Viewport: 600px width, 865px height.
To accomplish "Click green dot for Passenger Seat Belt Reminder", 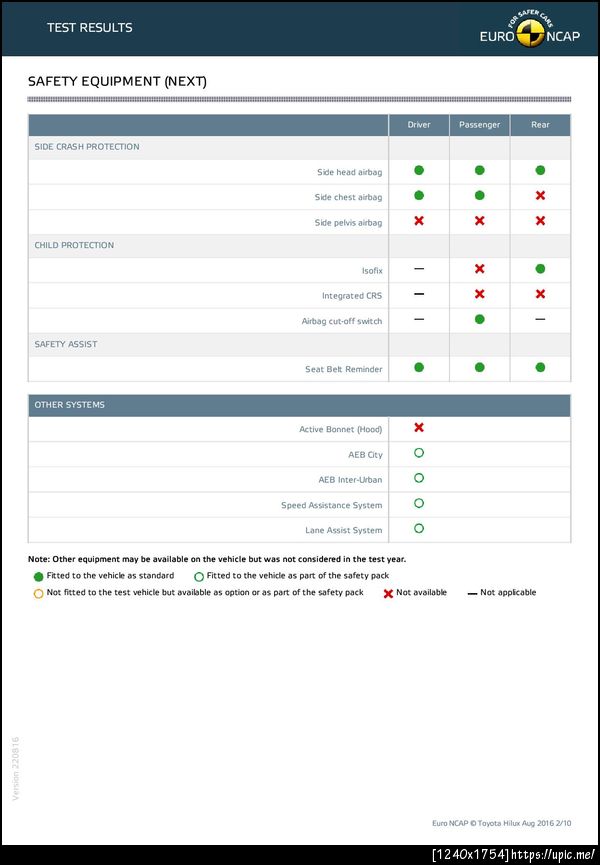I will point(480,367).
